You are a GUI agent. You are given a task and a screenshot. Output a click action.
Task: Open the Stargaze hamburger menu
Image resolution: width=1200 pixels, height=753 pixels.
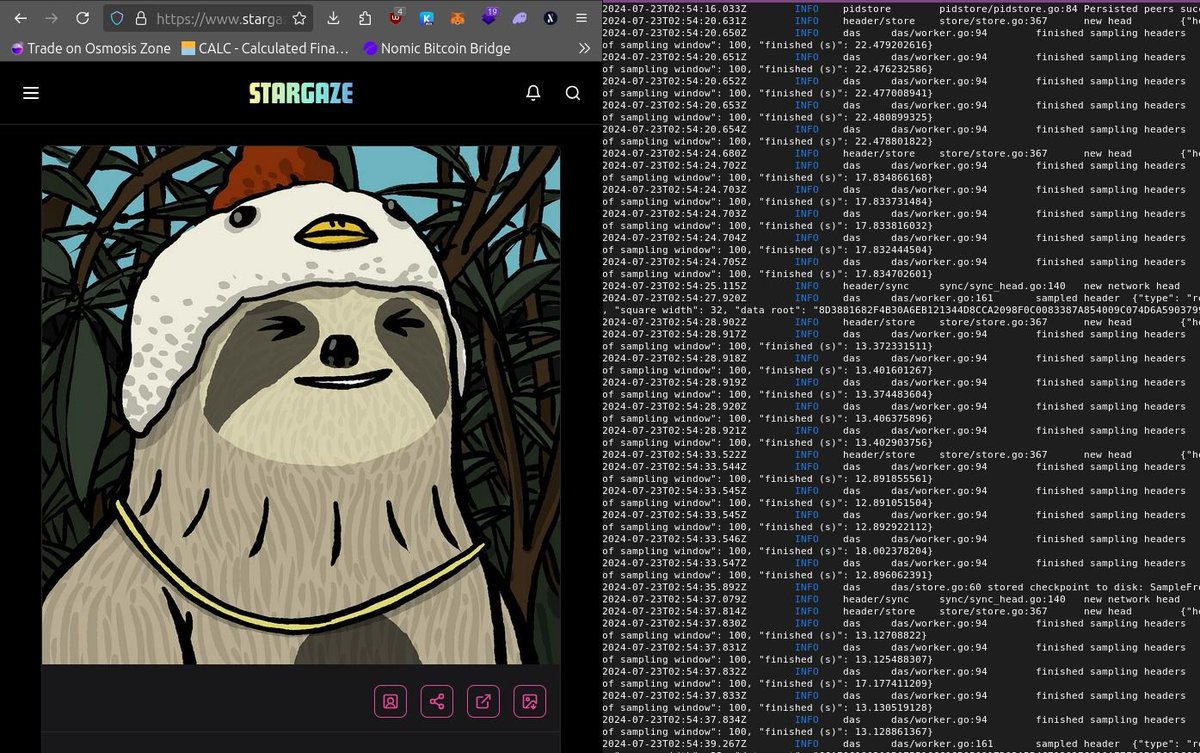31,93
